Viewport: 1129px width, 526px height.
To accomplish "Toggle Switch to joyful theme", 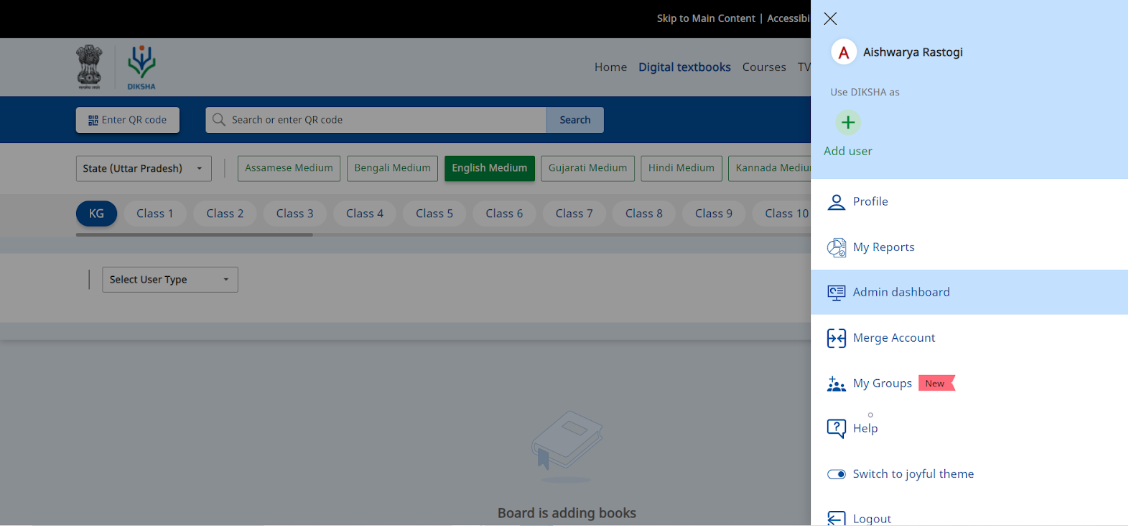I will [x=836, y=474].
